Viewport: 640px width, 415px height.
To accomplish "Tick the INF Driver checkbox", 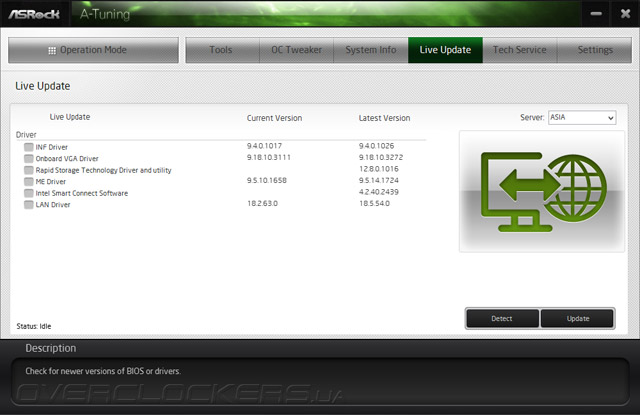I will tap(29, 147).
